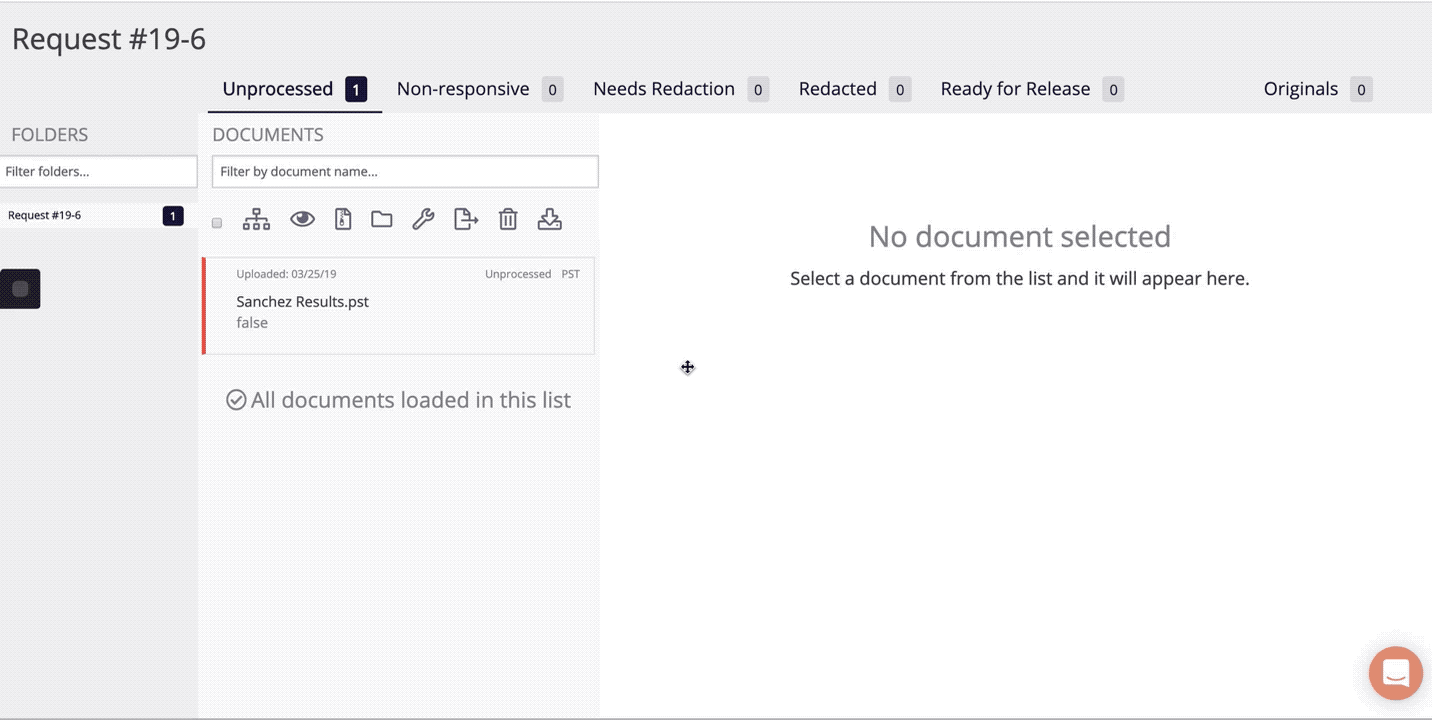Click the export document arrow icon
The height and width of the screenshot is (720, 1432).
click(466, 220)
